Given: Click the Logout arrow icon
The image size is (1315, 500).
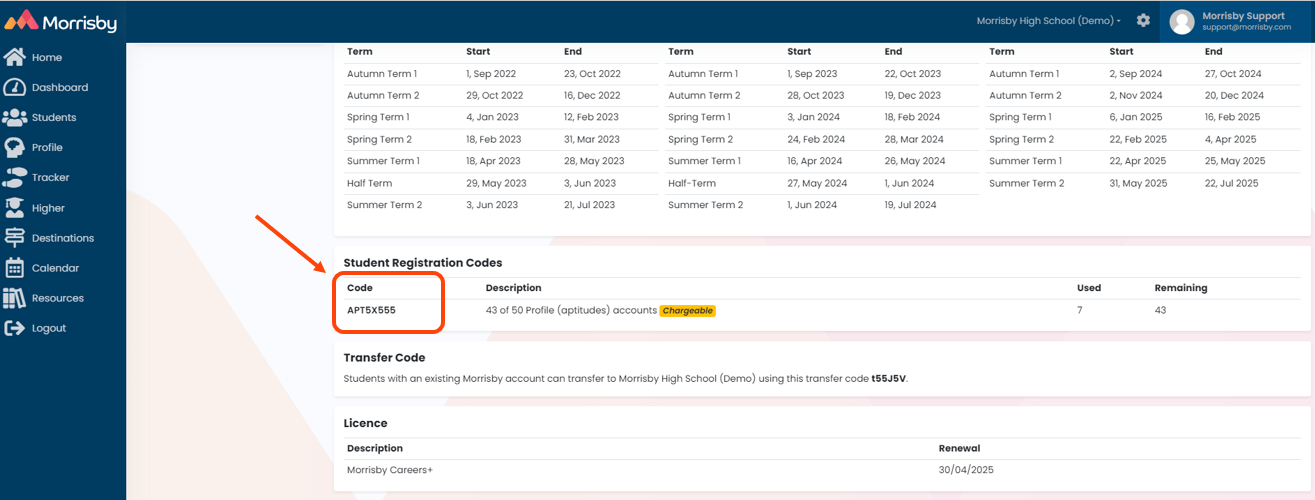Looking at the screenshot, I should coord(14,328).
